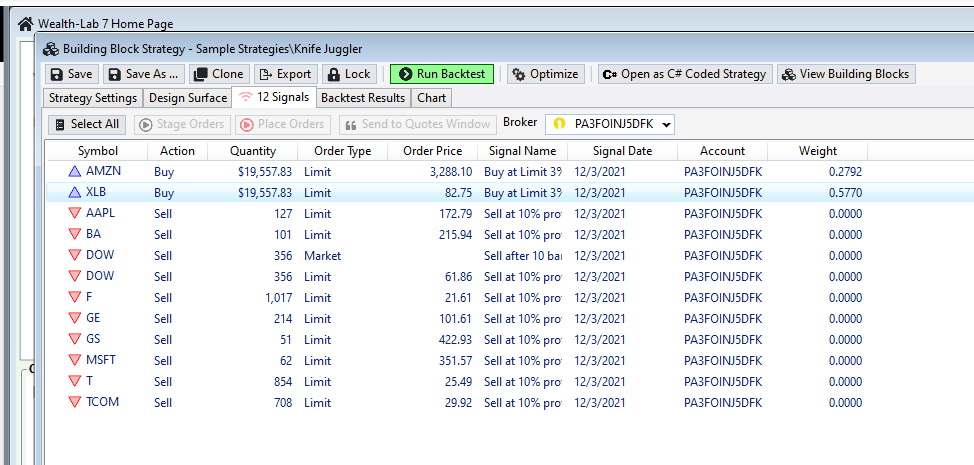Click the 101.61 order price cell

tap(455, 318)
